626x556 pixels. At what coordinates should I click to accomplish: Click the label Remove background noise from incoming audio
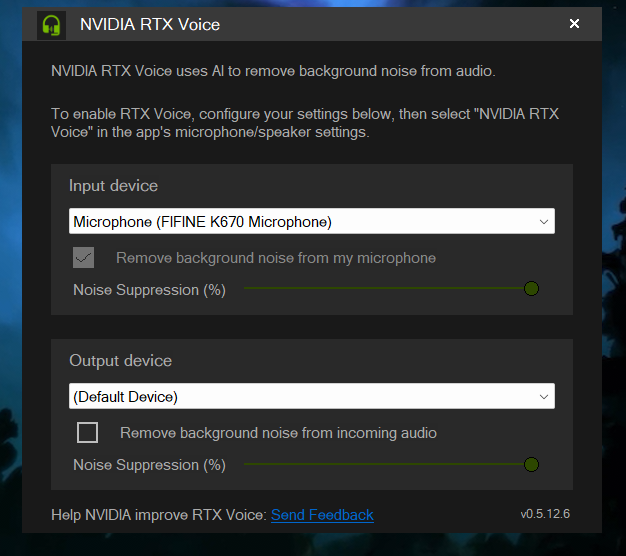click(278, 433)
